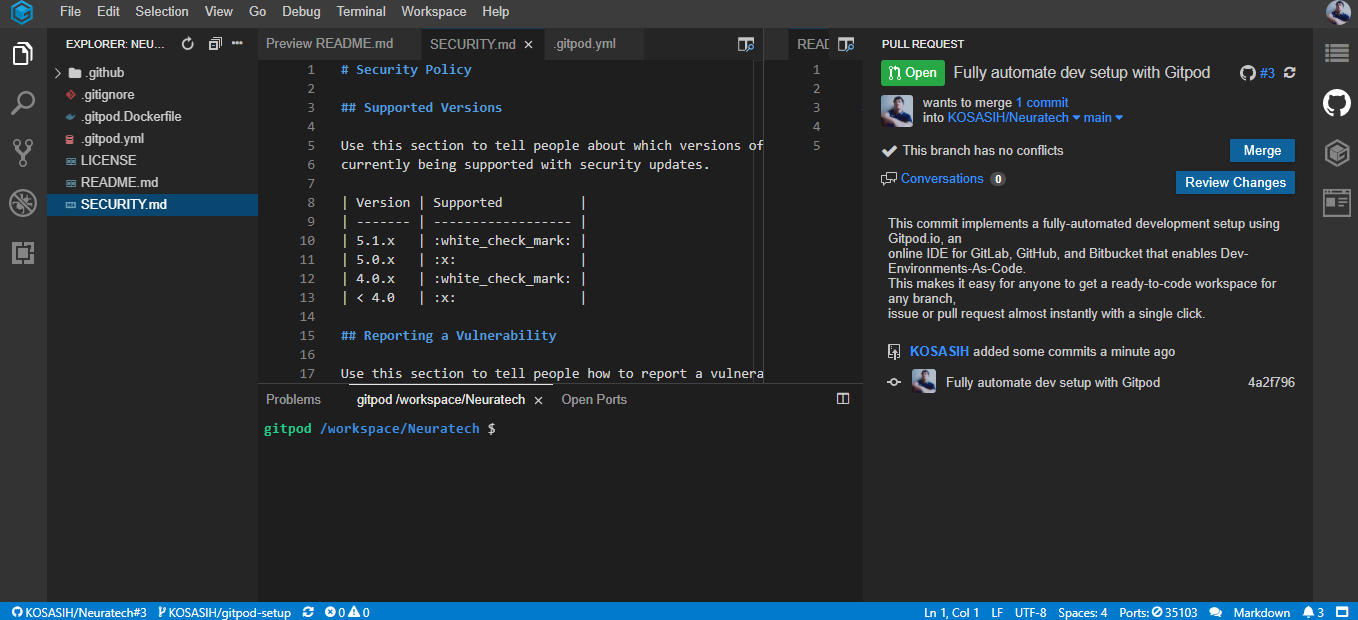Image resolution: width=1358 pixels, height=620 pixels.
Task: Click the terminal prompt input area
Action: 560,428
